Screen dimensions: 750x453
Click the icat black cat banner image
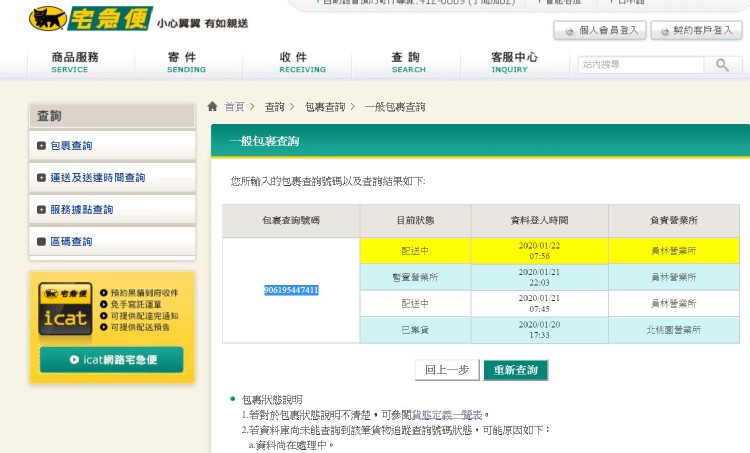[66, 309]
